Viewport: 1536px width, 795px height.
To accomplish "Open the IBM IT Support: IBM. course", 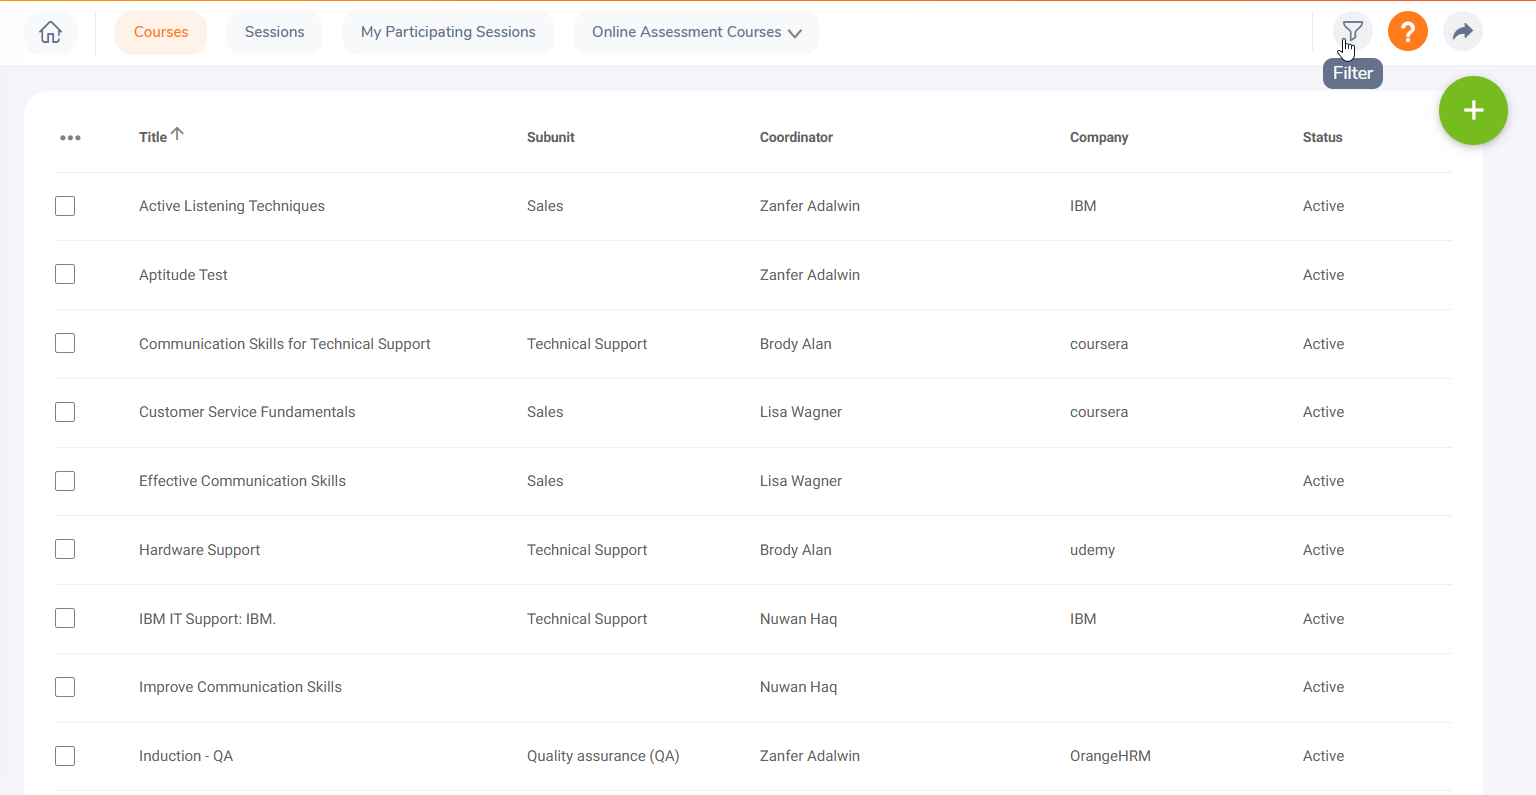I will [x=207, y=618].
